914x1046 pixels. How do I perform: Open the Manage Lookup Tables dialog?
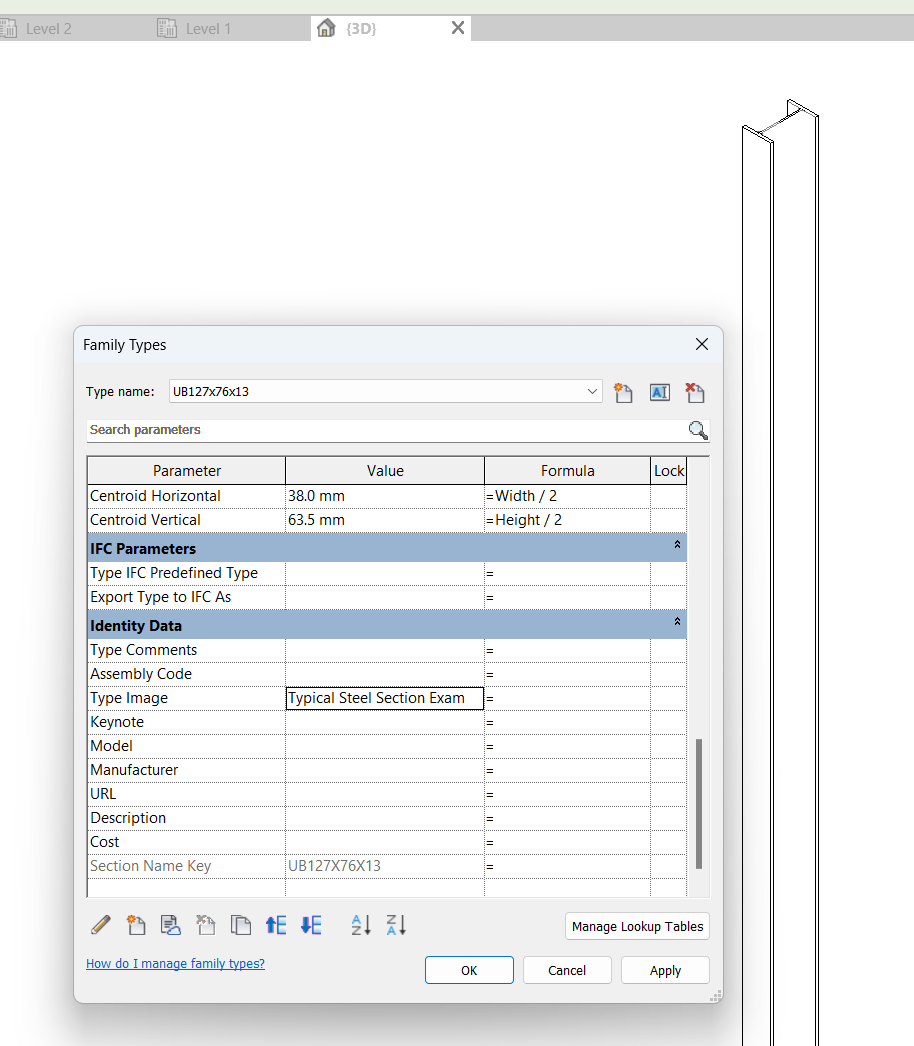click(637, 926)
